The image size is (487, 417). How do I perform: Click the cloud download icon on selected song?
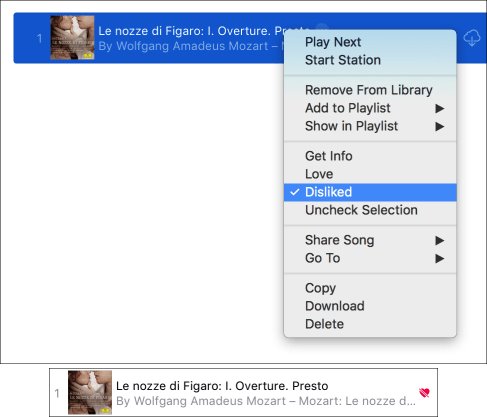[x=472, y=38]
